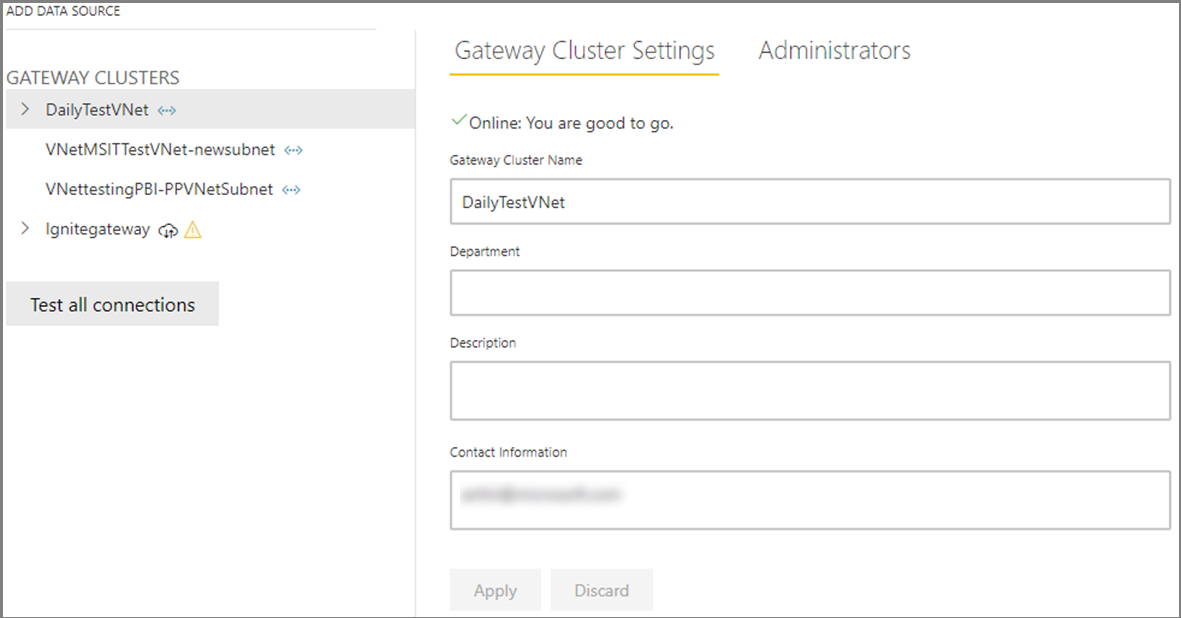Select the Gateway Cluster Settings tab
Viewport: 1181px width, 618px height.
tap(584, 50)
